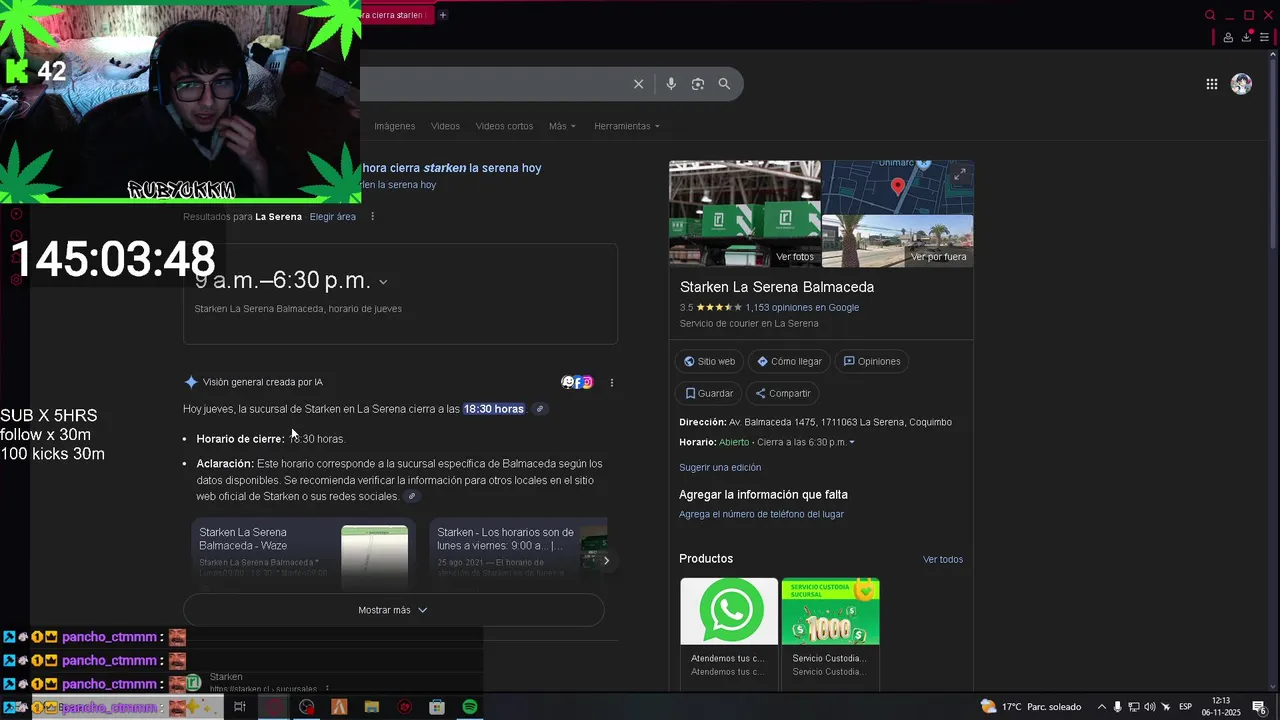This screenshot has height=720, width=1280.
Task: Open the Google apps grid
Action: click(x=1211, y=84)
